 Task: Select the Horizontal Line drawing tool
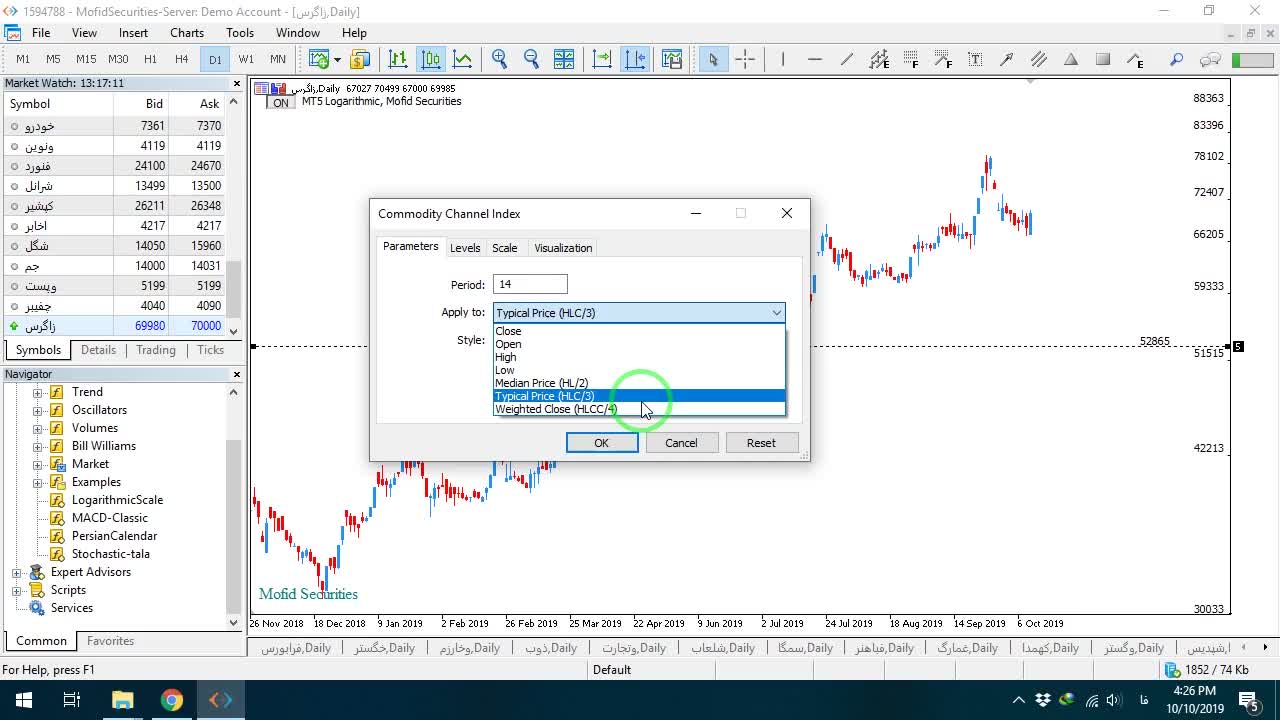pyautogui.click(x=815, y=59)
